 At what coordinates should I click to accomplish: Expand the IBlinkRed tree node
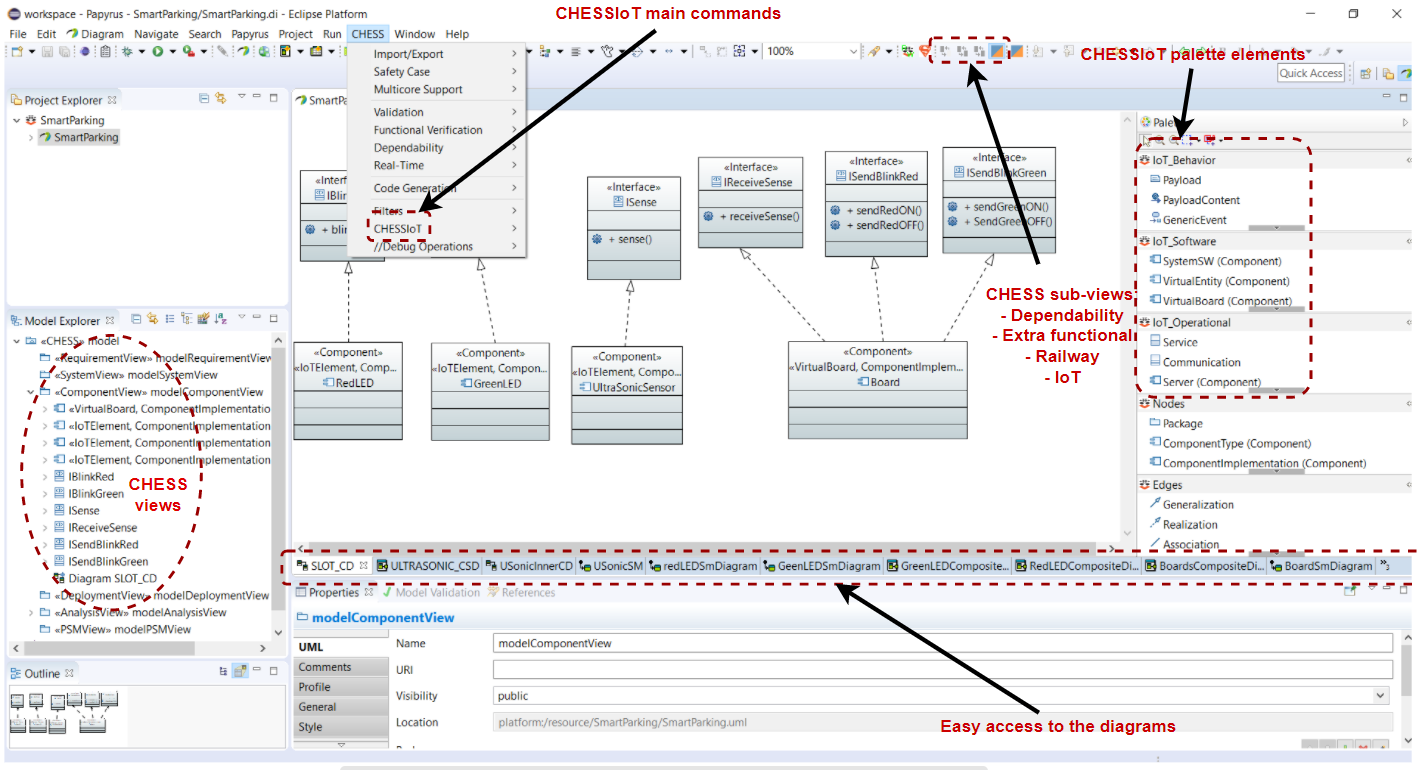(x=45, y=477)
